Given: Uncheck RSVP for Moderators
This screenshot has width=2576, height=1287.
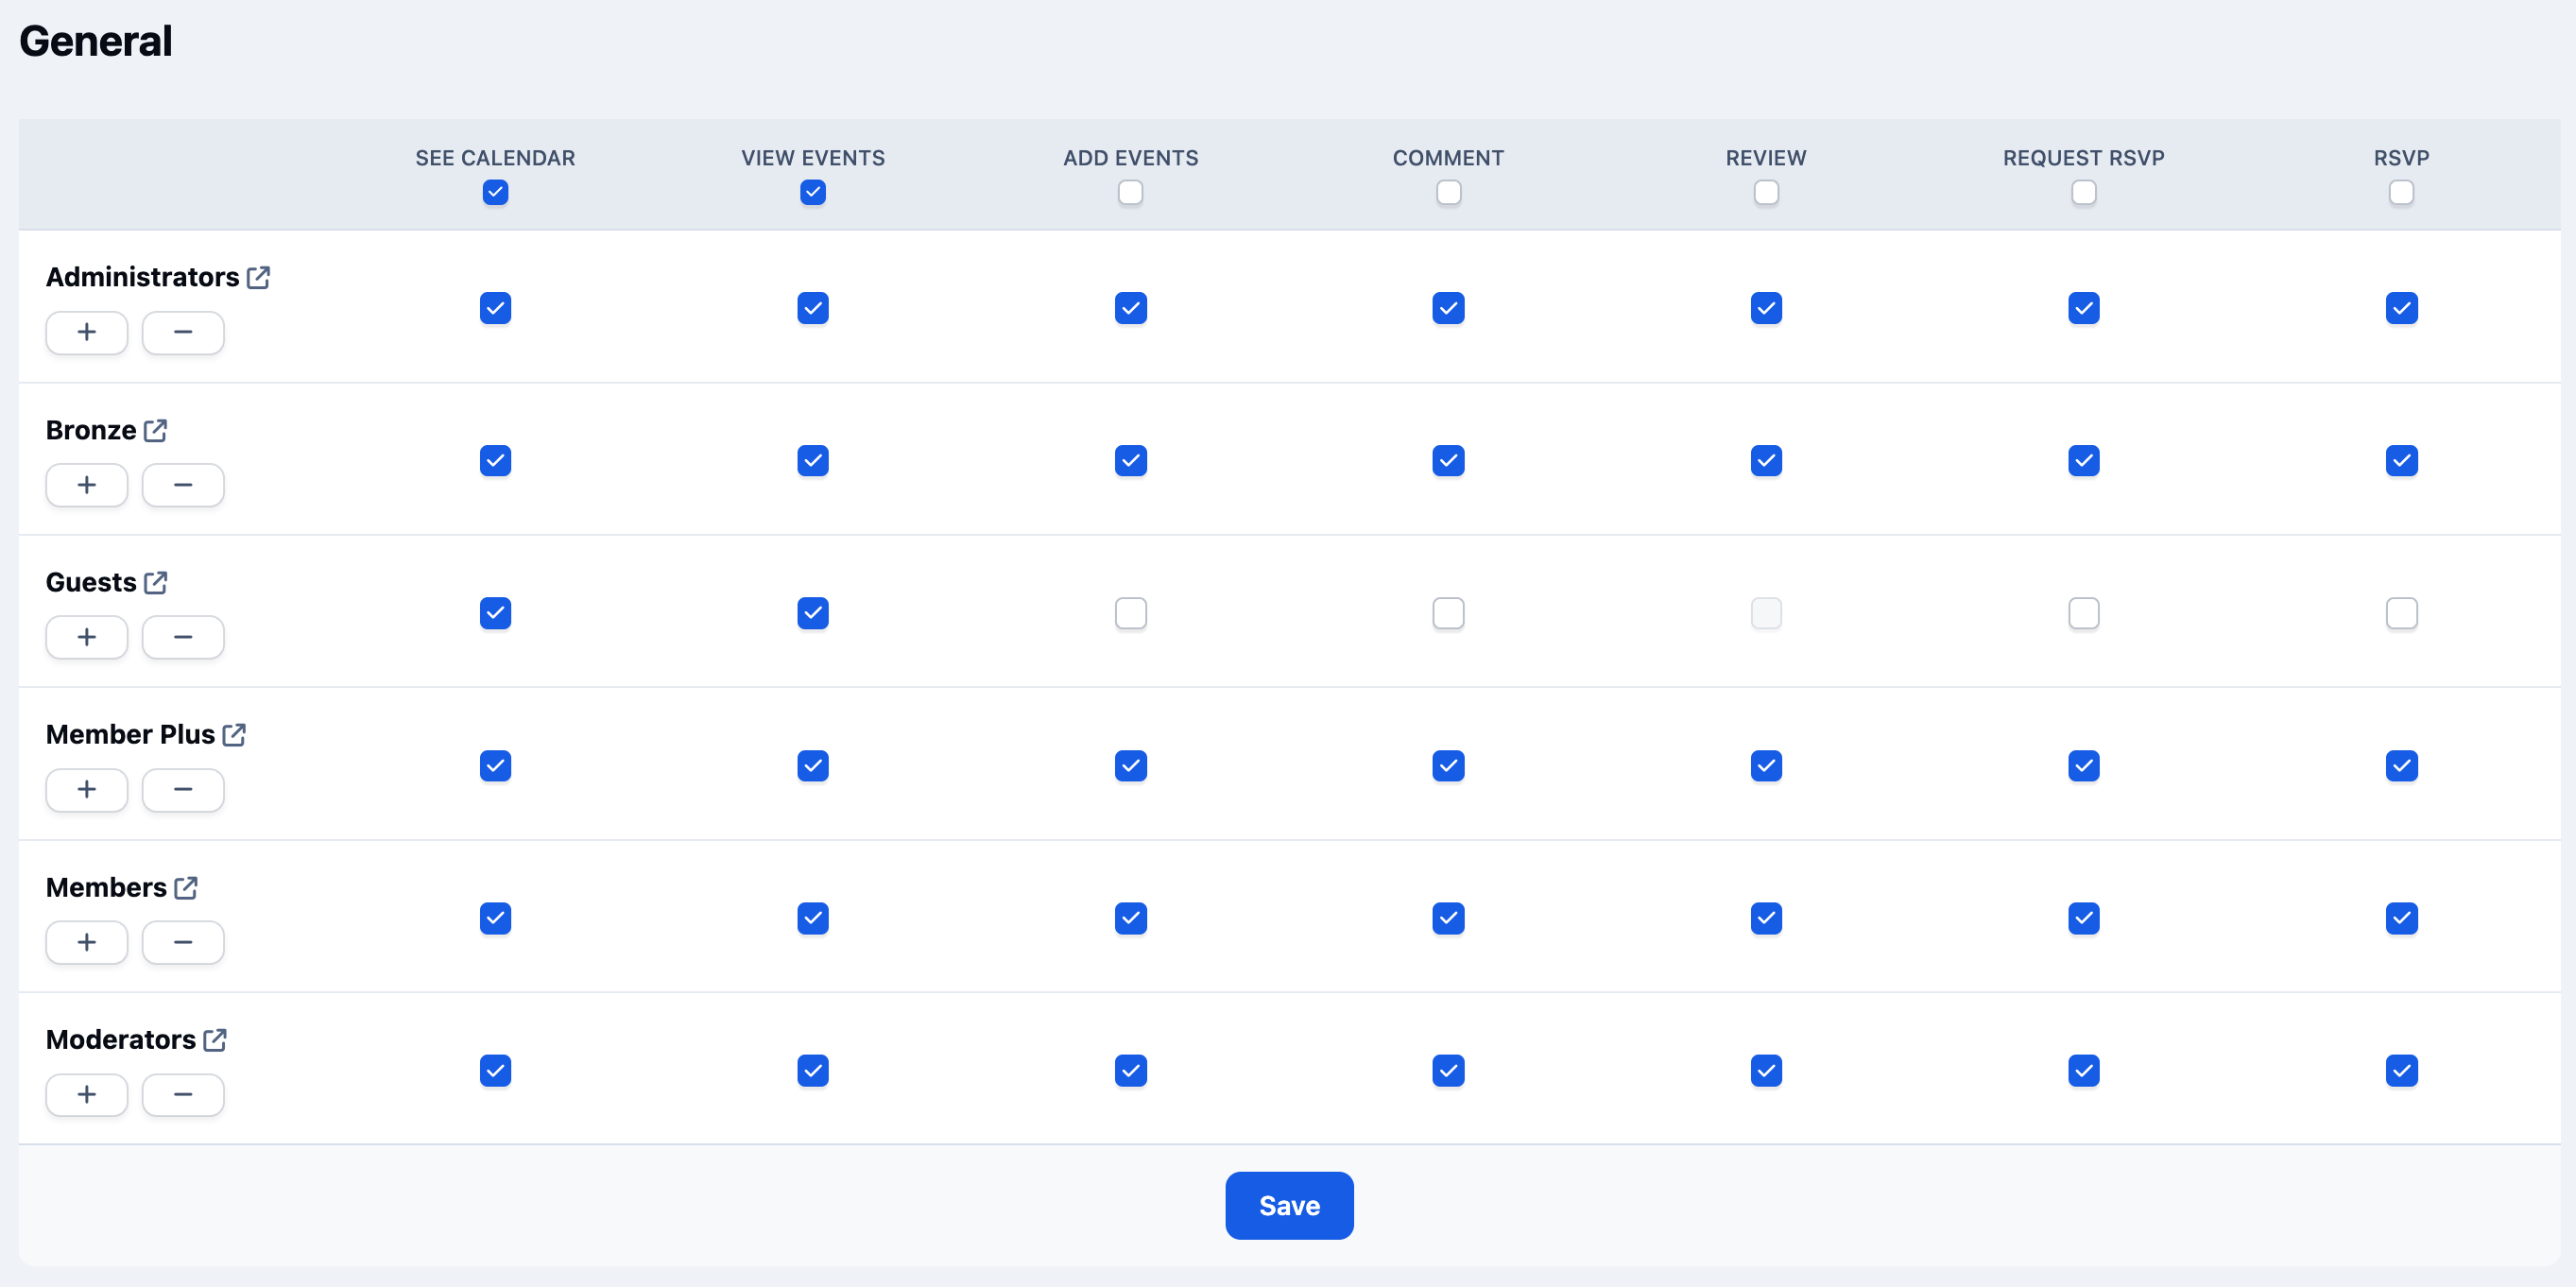Looking at the screenshot, I should coord(2401,1071).
